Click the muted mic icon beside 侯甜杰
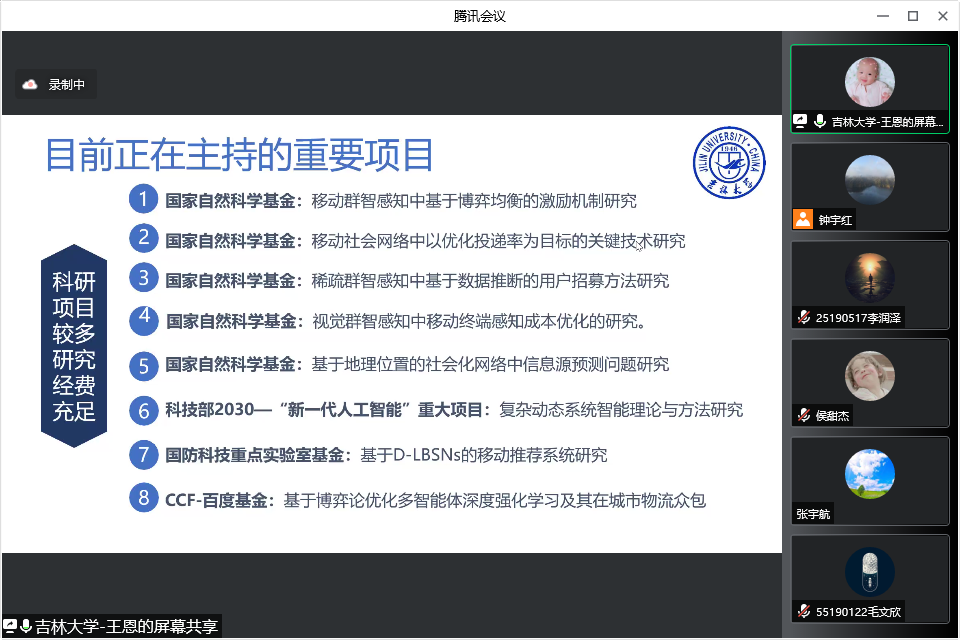Image resolution: width=960 pixels, height=640 pixels. [802, 414]
